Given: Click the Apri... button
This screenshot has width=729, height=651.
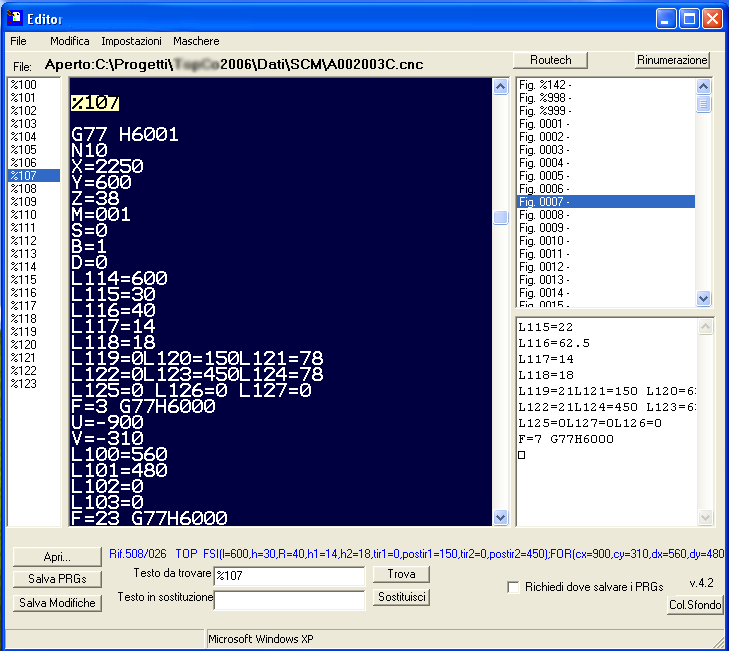Looking at the screenshot, I should point(57,557).
